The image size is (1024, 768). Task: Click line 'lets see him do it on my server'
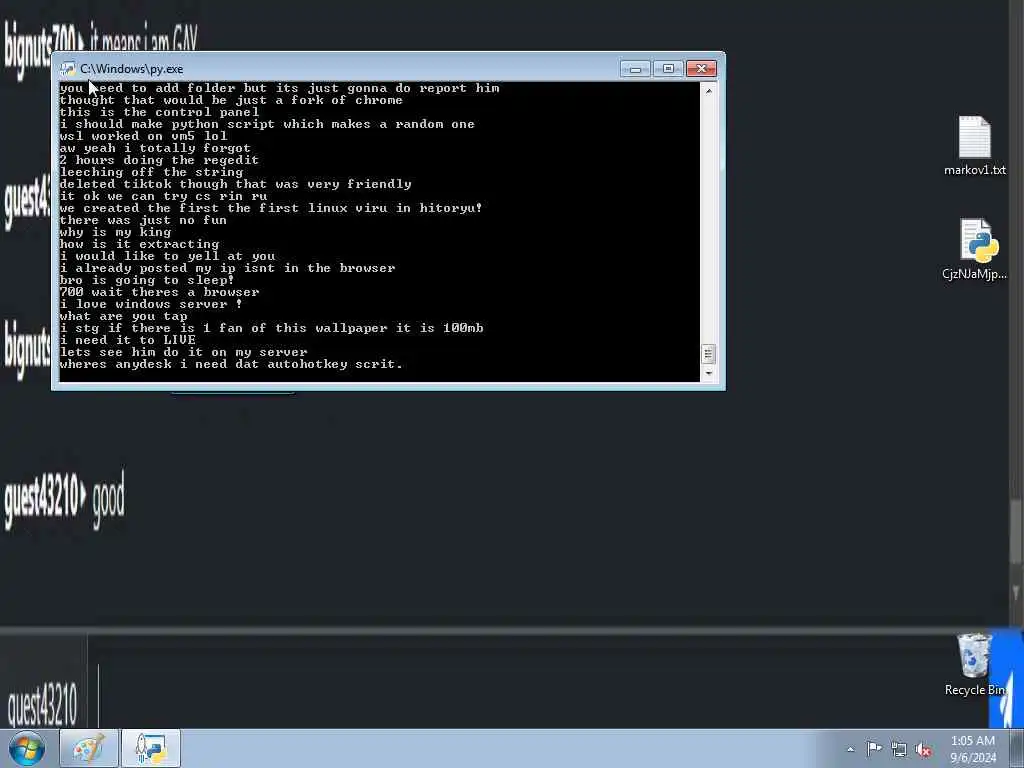(184, 352)
